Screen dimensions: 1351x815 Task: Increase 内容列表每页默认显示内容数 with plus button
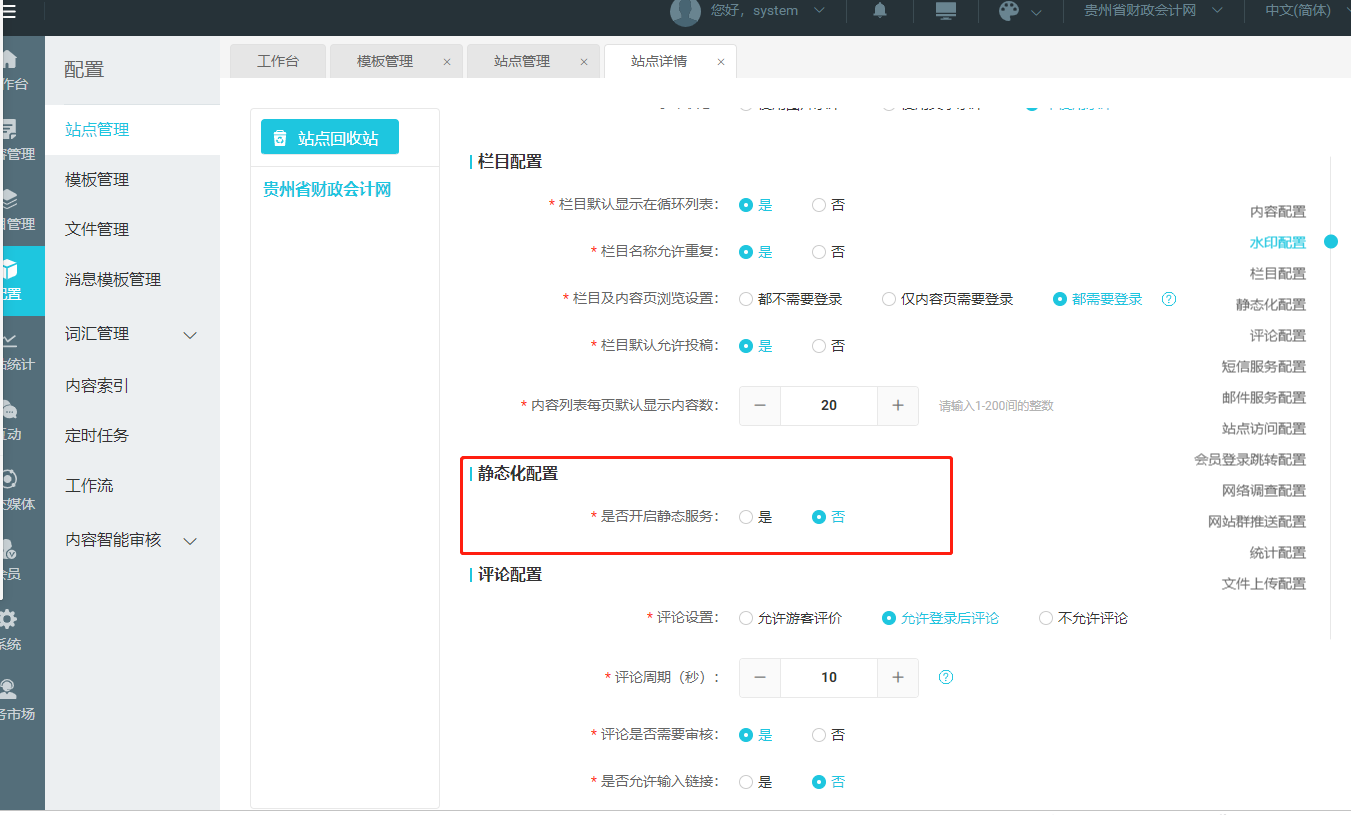coord(898,405)
